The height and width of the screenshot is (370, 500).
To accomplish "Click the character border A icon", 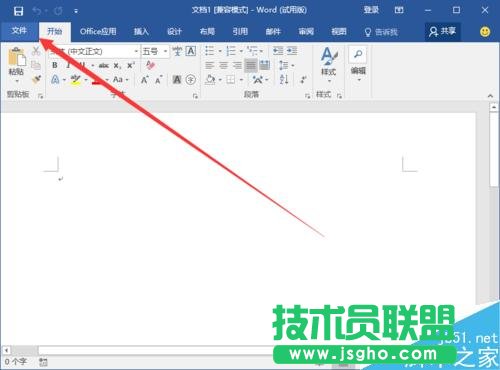I will point(191,51).
